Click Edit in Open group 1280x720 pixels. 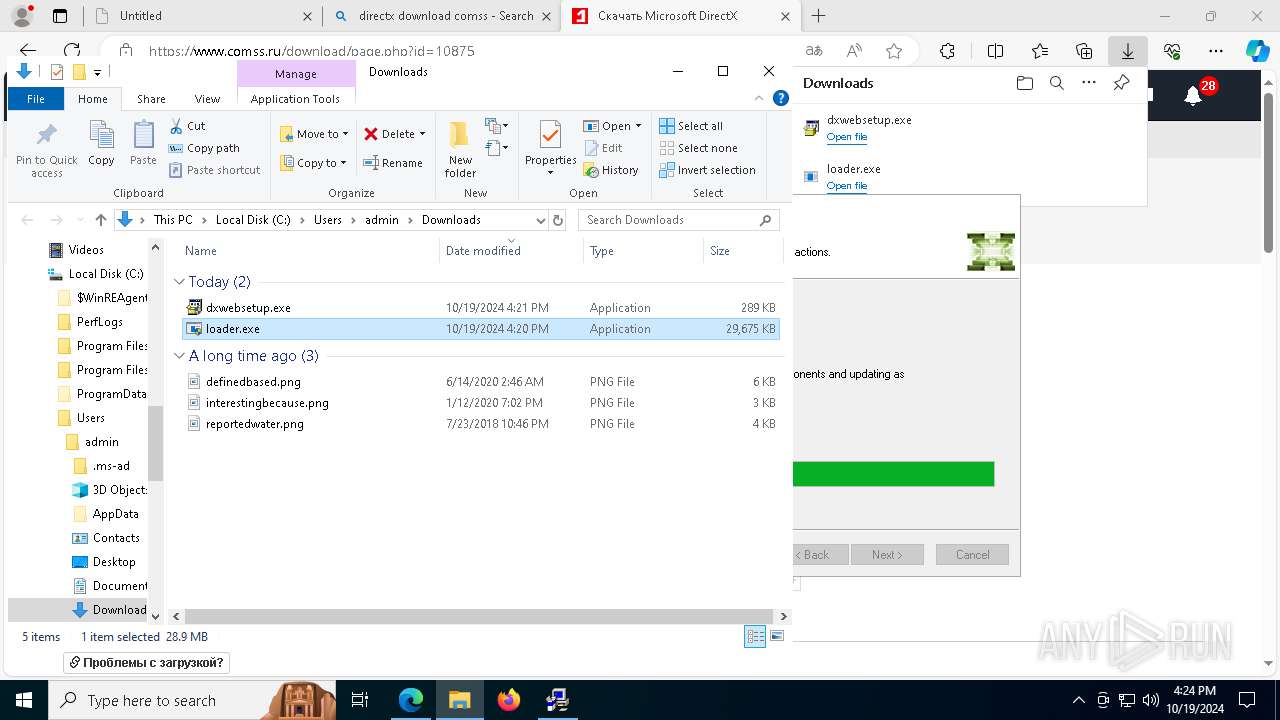[x=603, y=148]
